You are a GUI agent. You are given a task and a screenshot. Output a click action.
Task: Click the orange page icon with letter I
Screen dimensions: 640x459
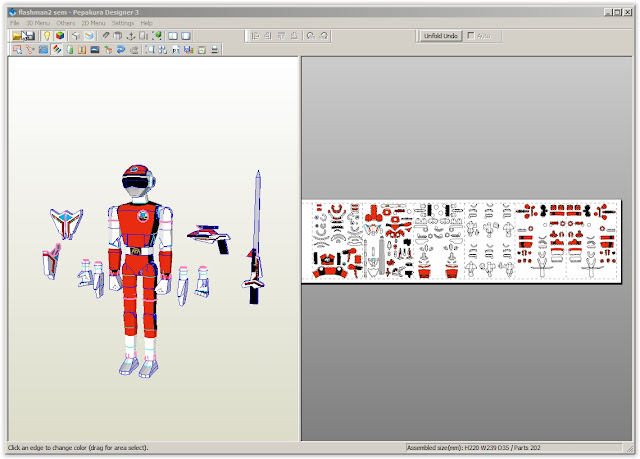tap(82, 50)
